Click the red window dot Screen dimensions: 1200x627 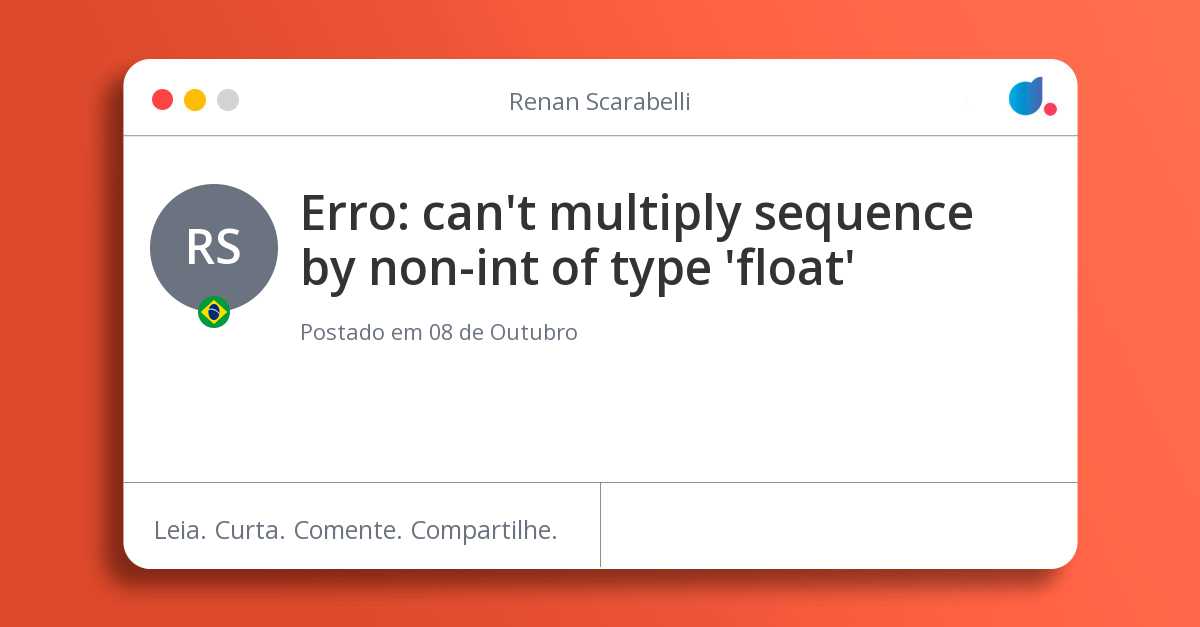162,100
